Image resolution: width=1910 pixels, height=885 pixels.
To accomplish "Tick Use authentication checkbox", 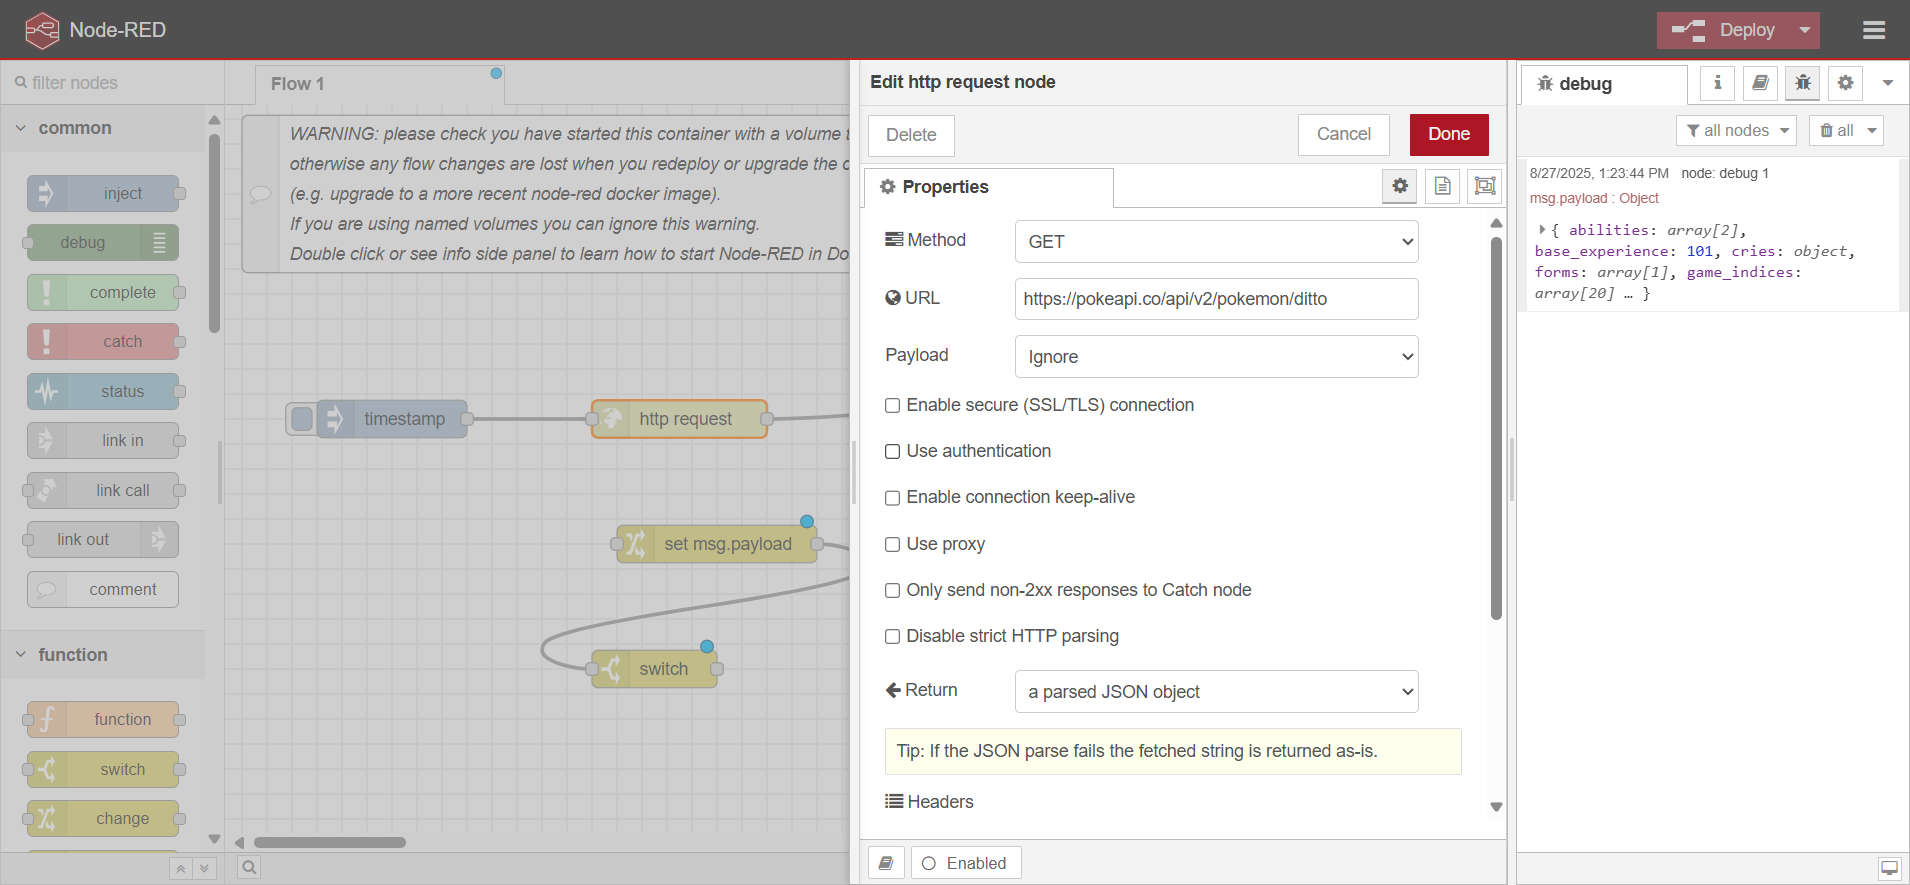I will (x=892, y=451).
